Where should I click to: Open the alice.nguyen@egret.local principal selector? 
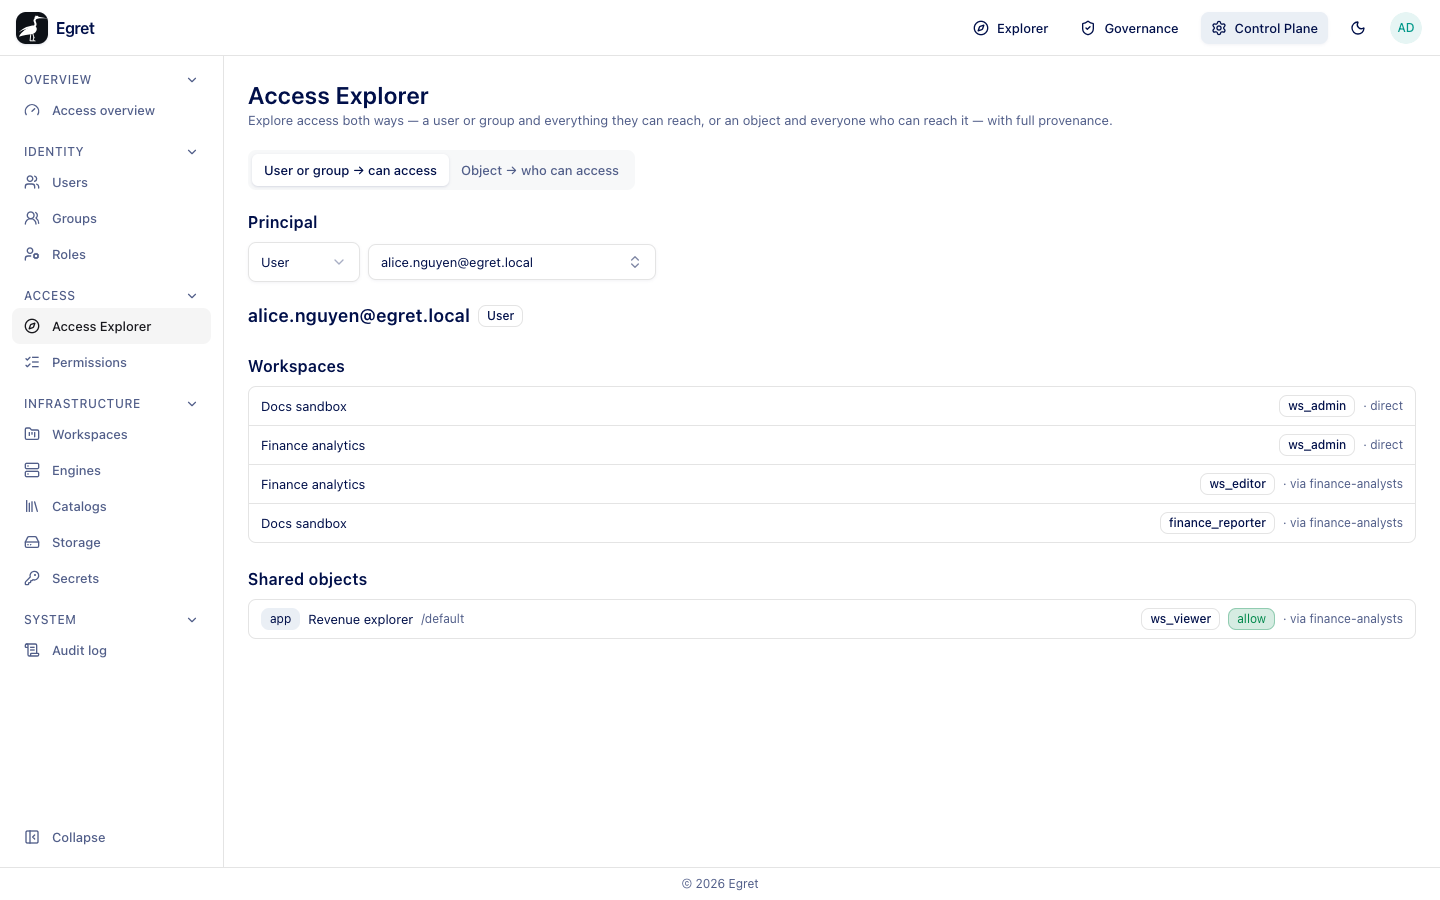(x=512, y=262)
